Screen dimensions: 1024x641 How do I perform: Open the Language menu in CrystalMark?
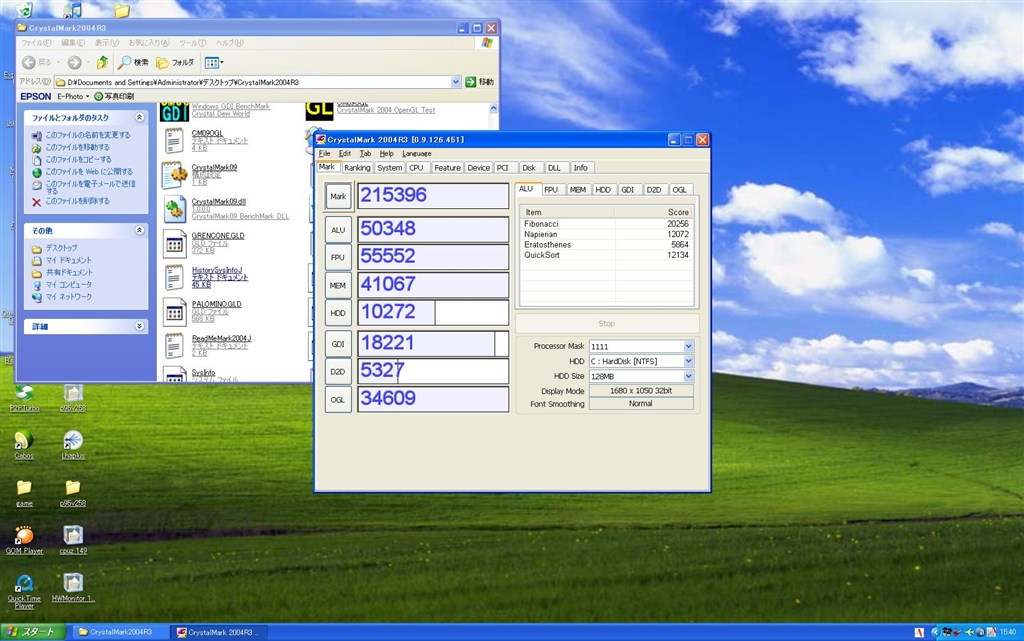417,153
